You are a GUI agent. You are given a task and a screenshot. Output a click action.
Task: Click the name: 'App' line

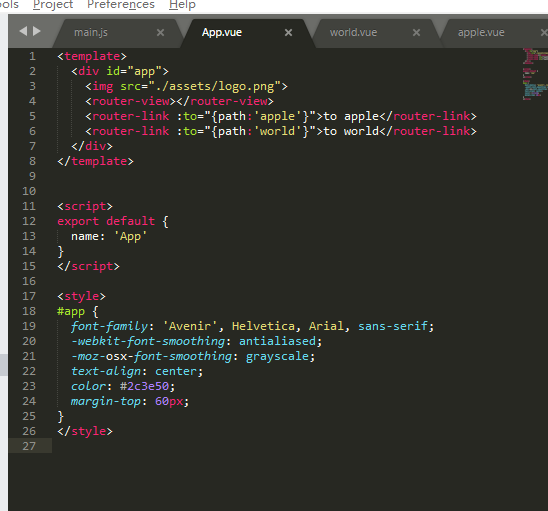coord(109,236)
